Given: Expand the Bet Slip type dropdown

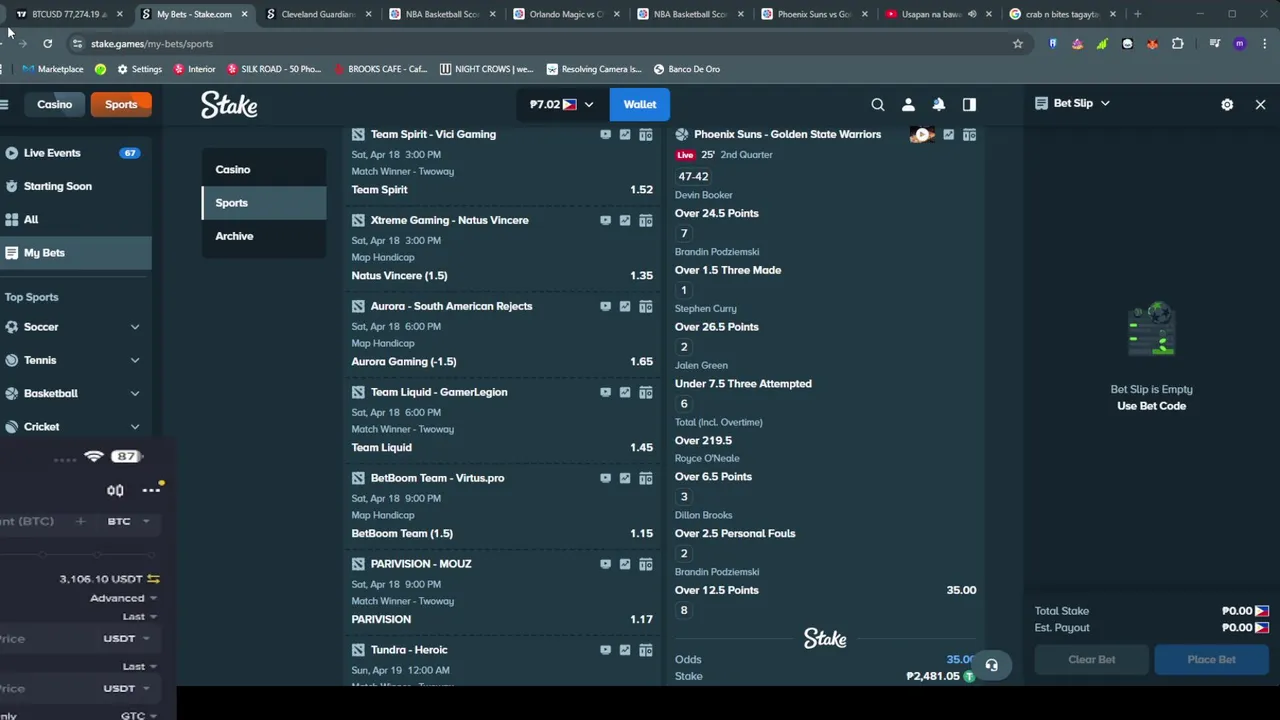Looking at the screenshot, I should point(1105,103).
